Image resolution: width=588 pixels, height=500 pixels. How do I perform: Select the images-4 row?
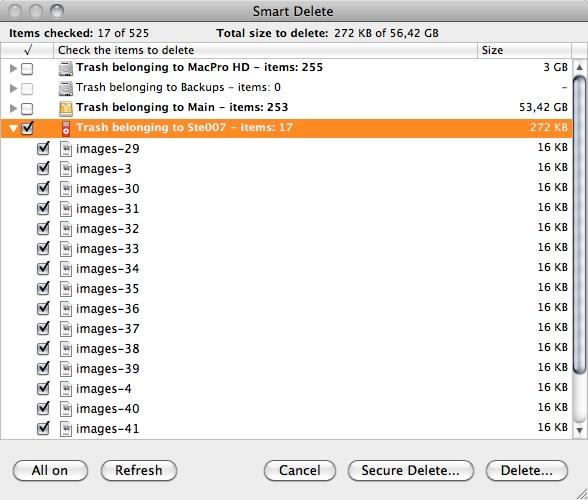tap(286, 389)
